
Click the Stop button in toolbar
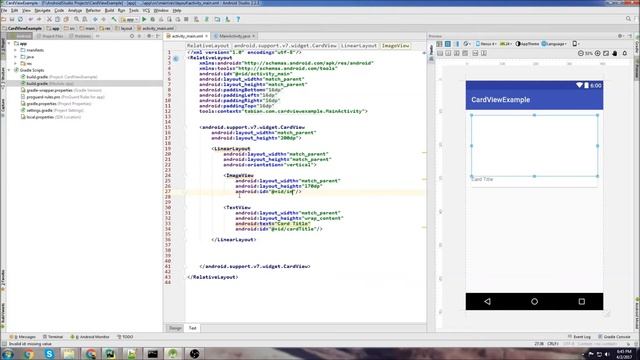(187, 19)
